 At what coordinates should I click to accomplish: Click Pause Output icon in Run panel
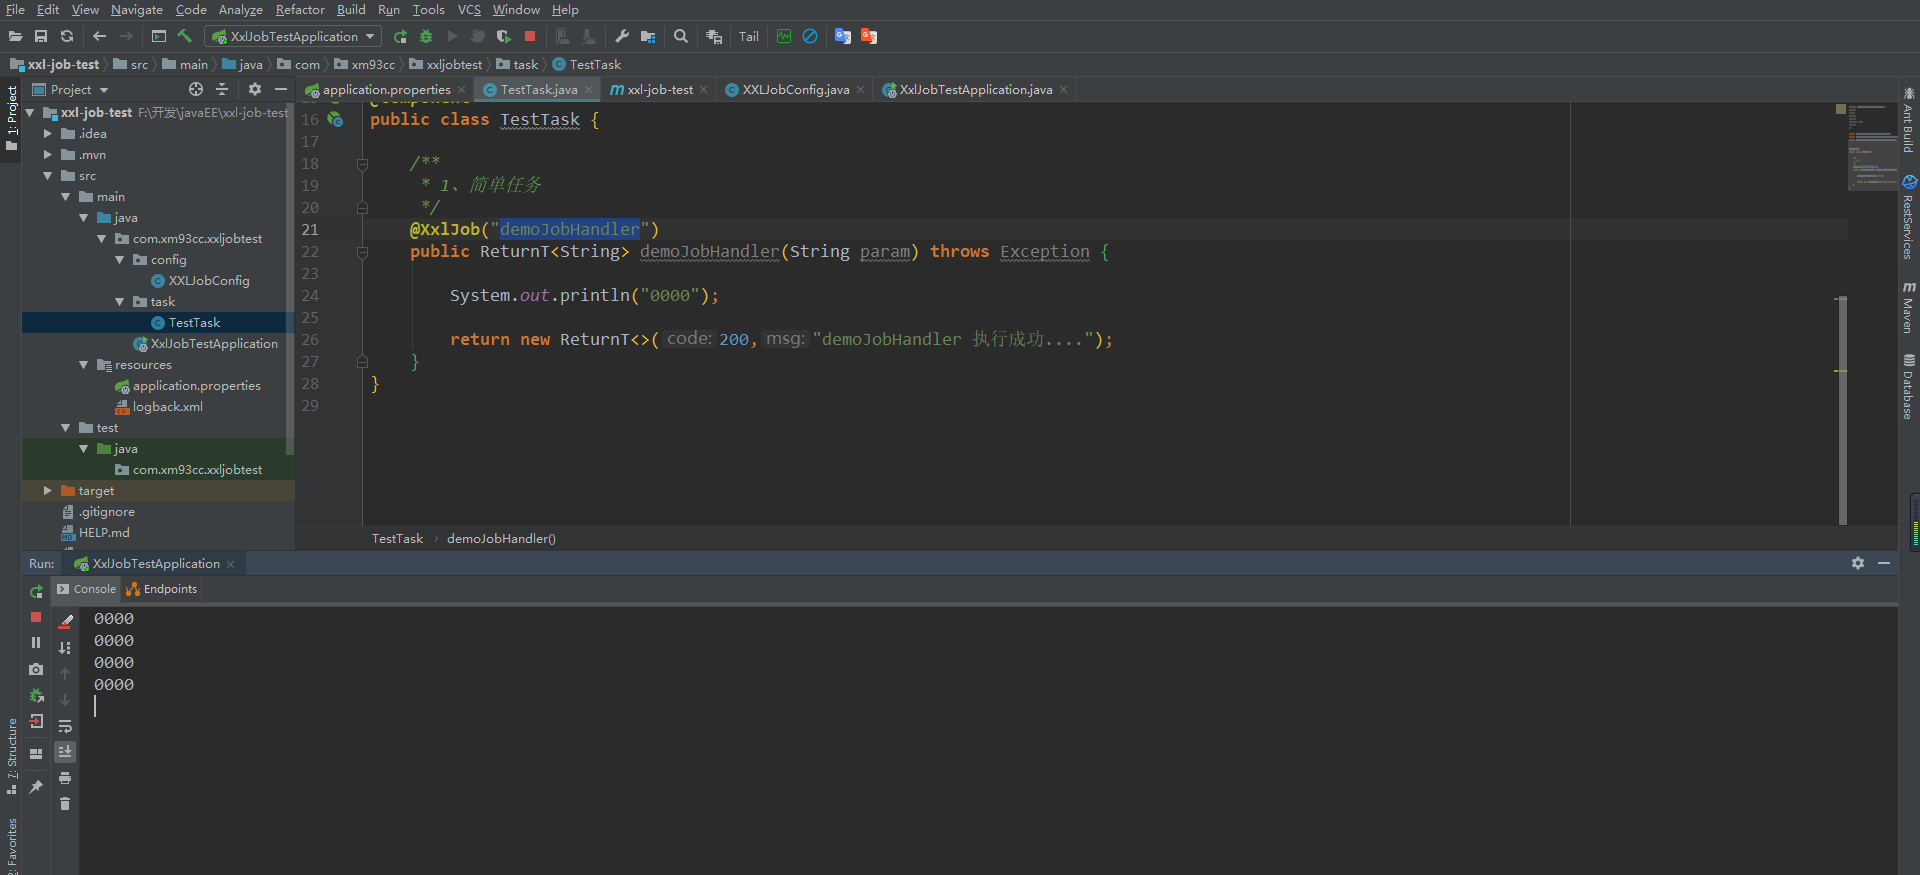[36, 643]
